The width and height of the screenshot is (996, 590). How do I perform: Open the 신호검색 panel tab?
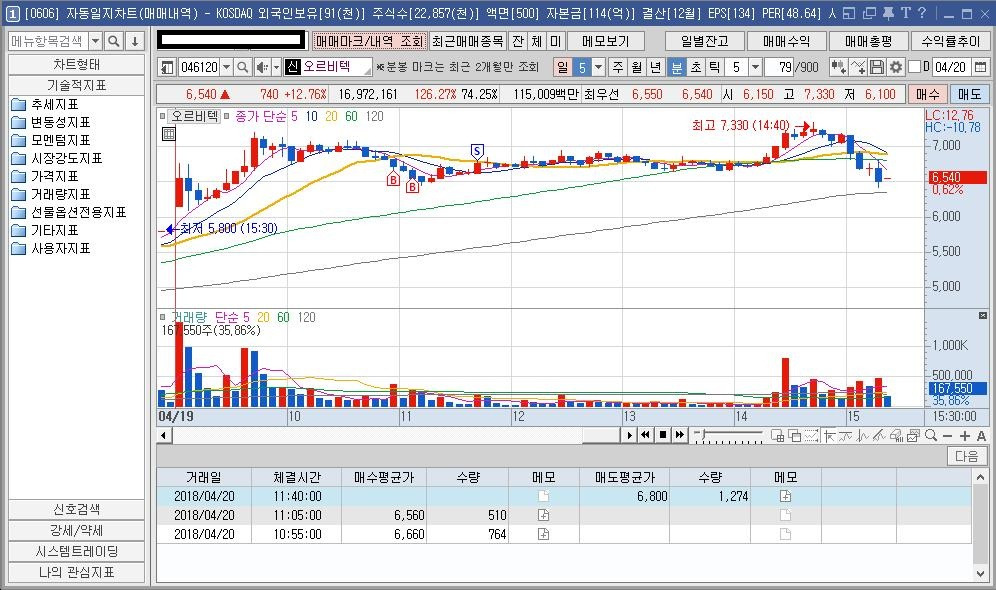click(x=76, y=509)
